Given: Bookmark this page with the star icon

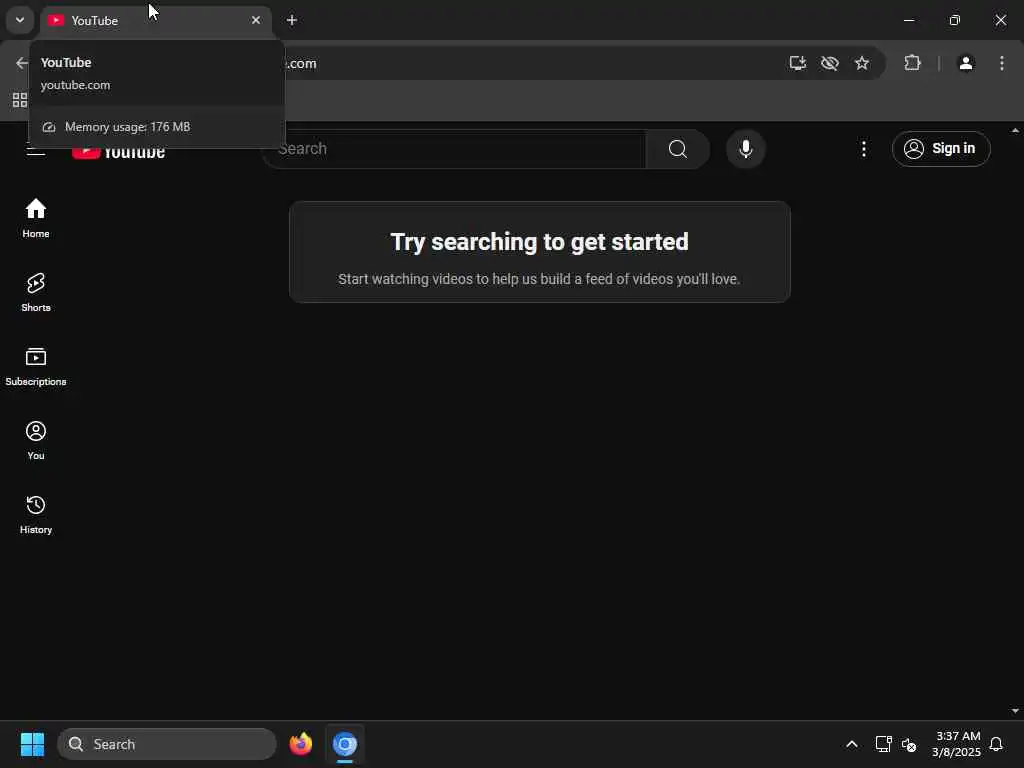Looking at the screenshot, I should pyautogui.click(x=862, y=63).
